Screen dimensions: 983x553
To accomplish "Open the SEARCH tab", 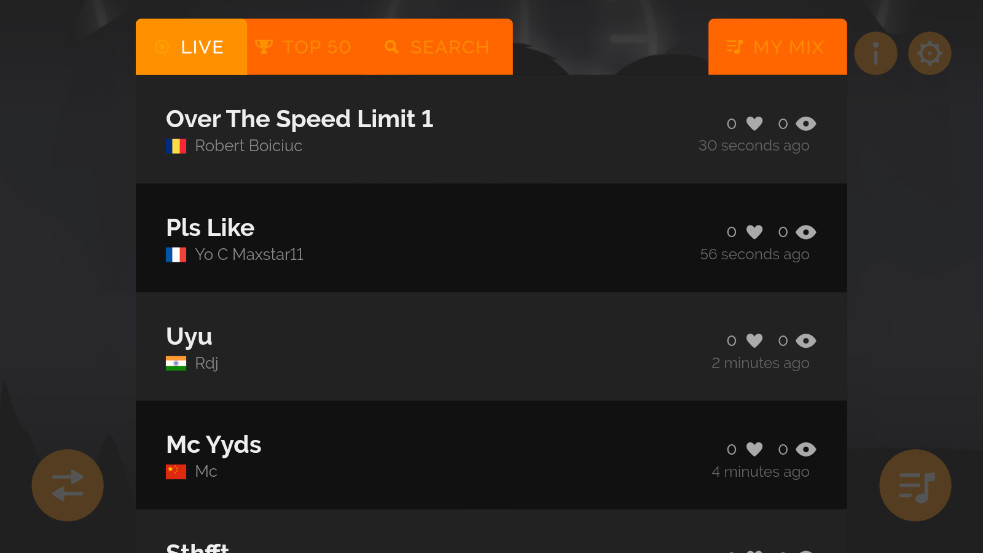I will point(437,47).
